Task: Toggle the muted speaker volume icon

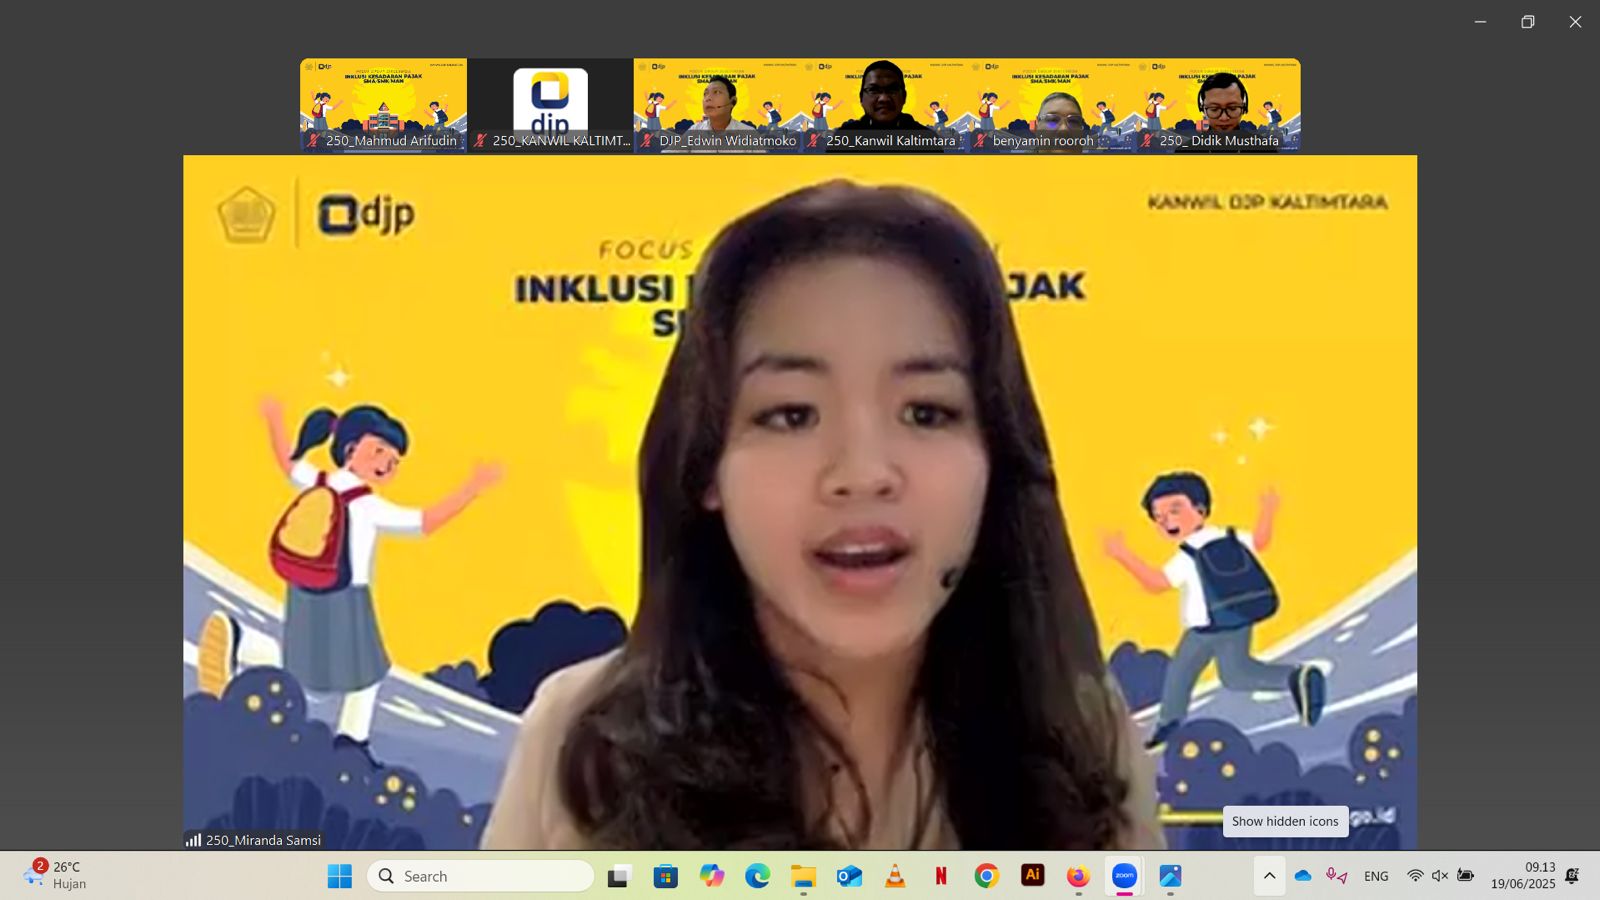Action: tap(1440, 876)
